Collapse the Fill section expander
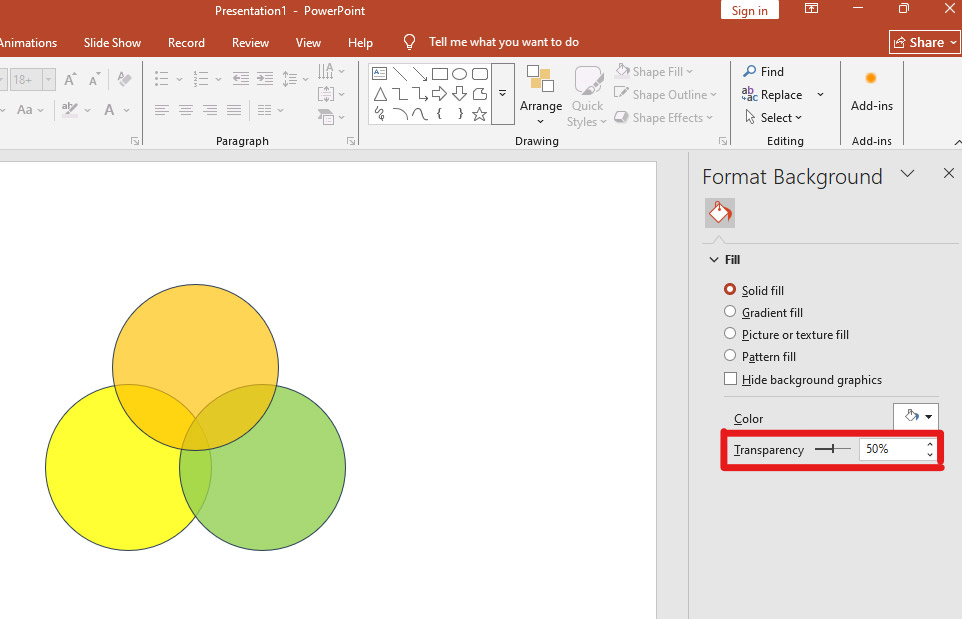 point(714,260)
